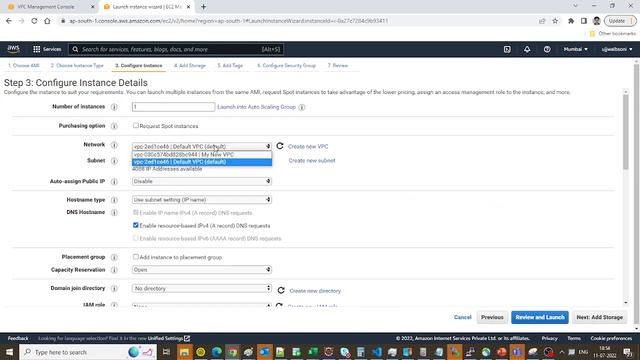Enable Request Spot instances checkbox
The image size is (640, 360).
(136, 126)
